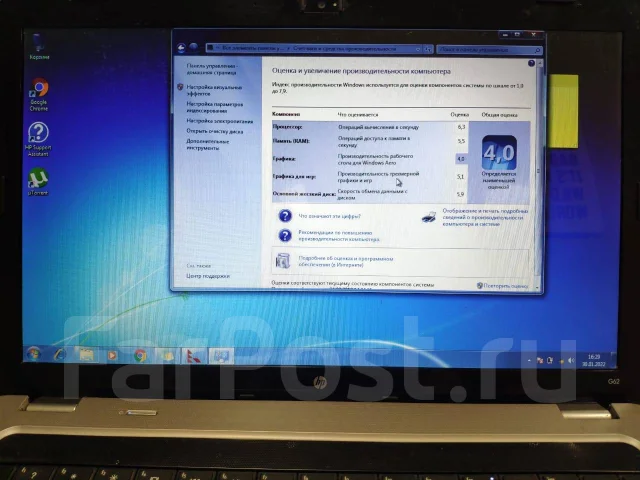Open 'Центр поддержки' link in sidebar
This screenshot has height=480, width=640.
[x=208, y=276]
